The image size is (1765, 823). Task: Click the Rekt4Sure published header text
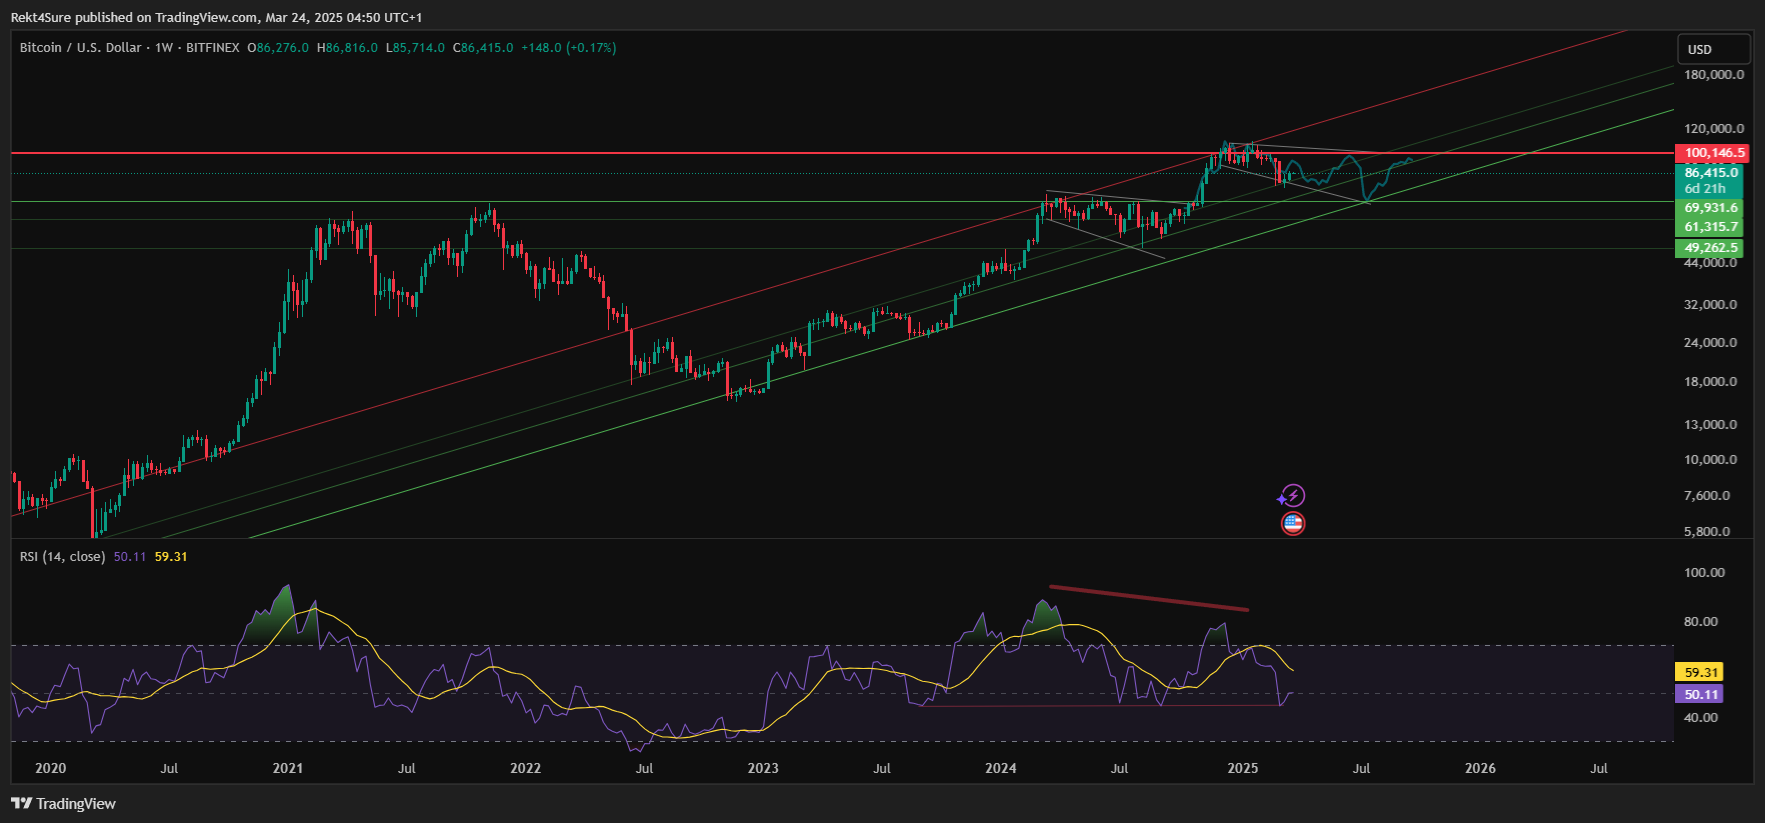[216, 17]
